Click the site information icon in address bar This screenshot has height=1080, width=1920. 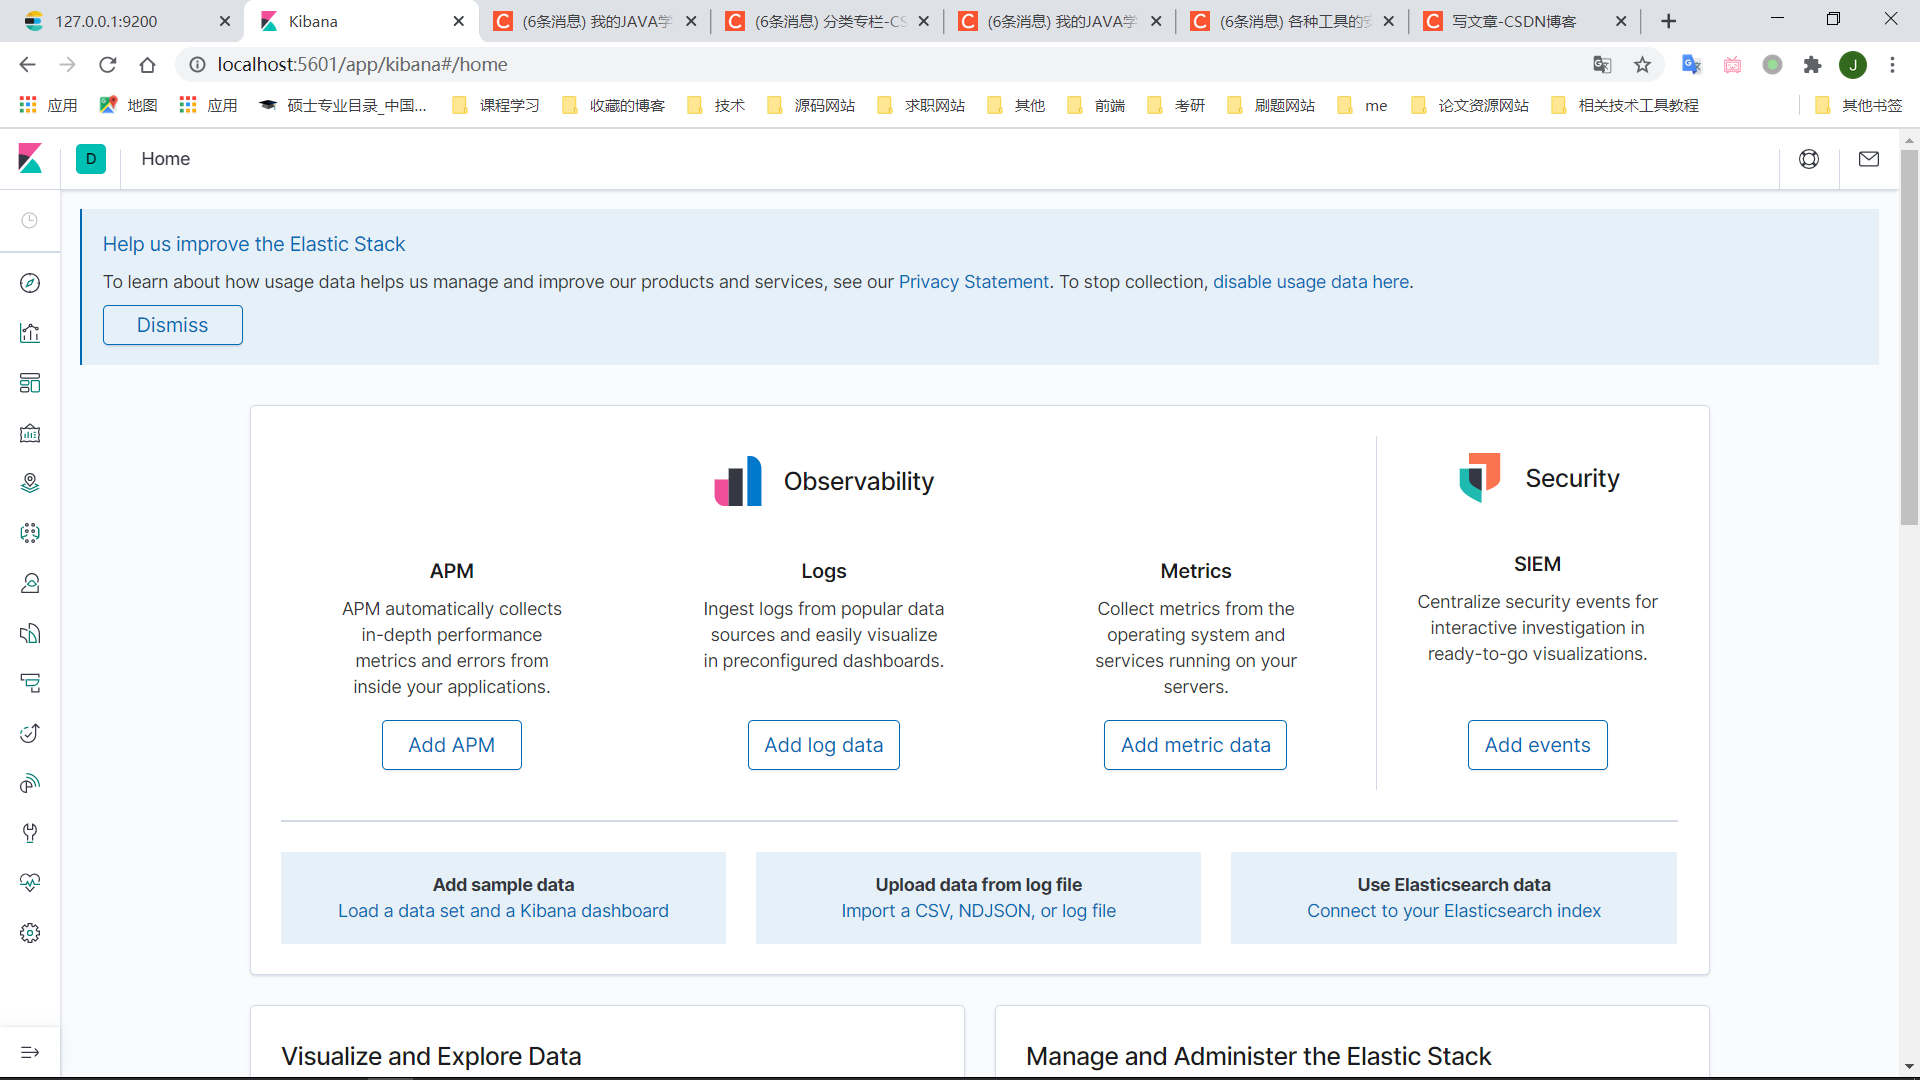[x=197, y=65]
